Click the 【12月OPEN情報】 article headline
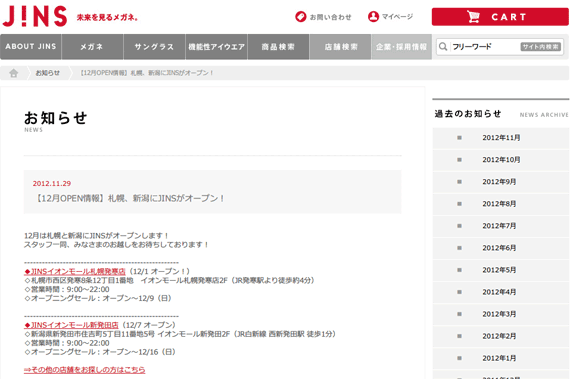This screenshot has width=570, height=379. pyautogui.click(x=129, y=198)
